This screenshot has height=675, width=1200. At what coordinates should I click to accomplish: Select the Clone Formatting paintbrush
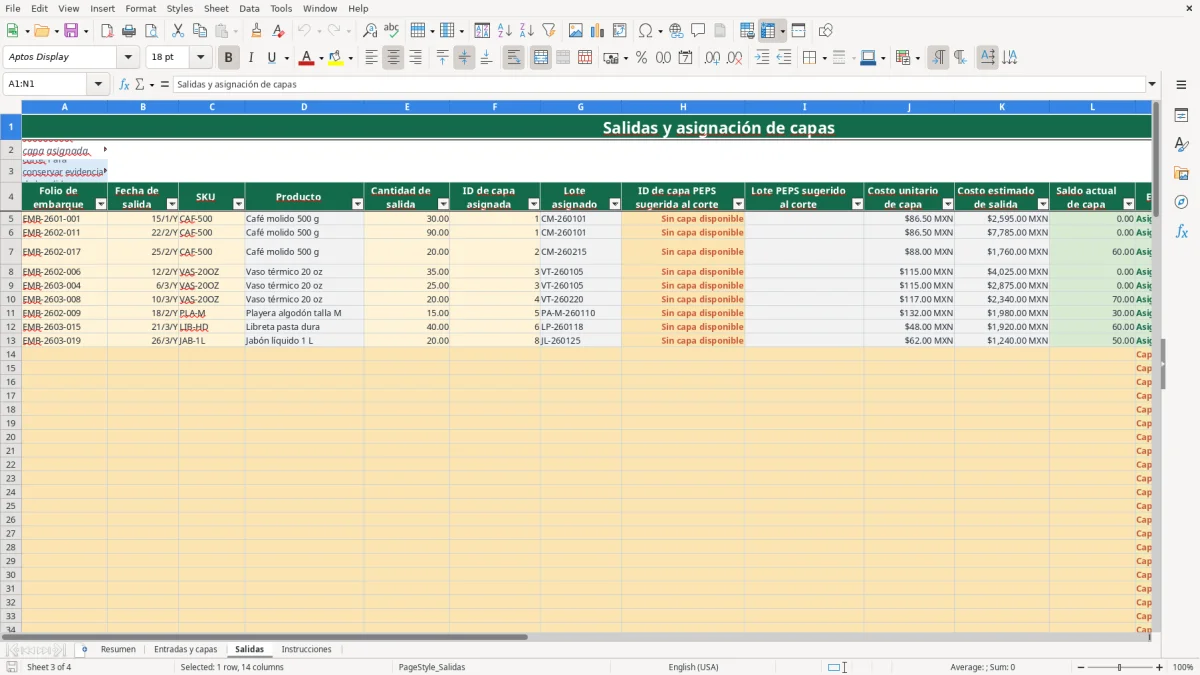[x=257, y=31]
